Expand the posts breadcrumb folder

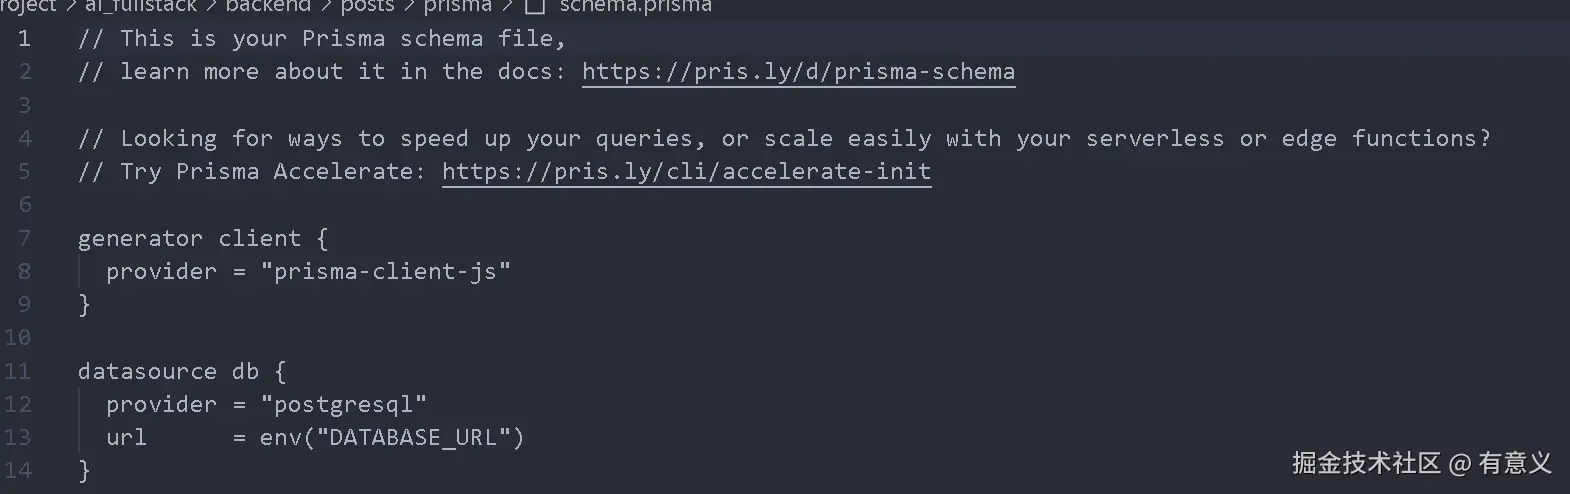pos(367,6)
